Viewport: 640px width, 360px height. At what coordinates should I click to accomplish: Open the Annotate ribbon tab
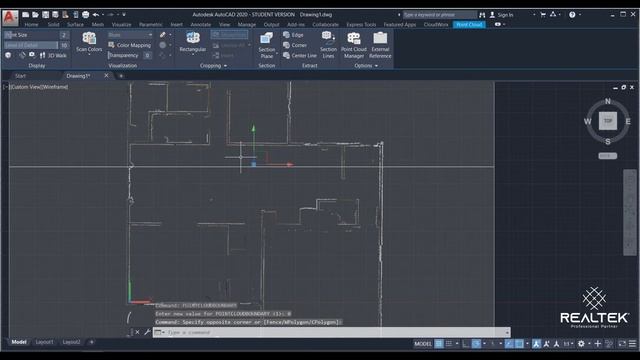tap(201, 24)
